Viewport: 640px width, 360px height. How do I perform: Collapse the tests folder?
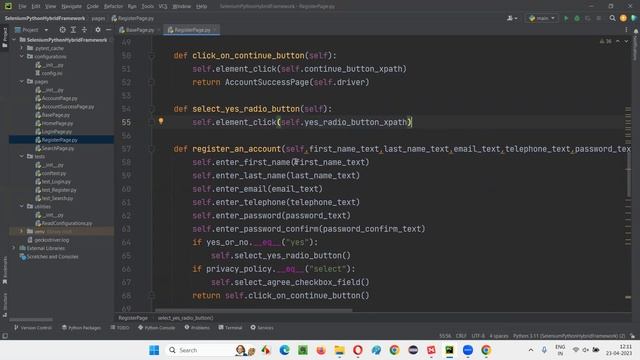[x=22, y=156]
